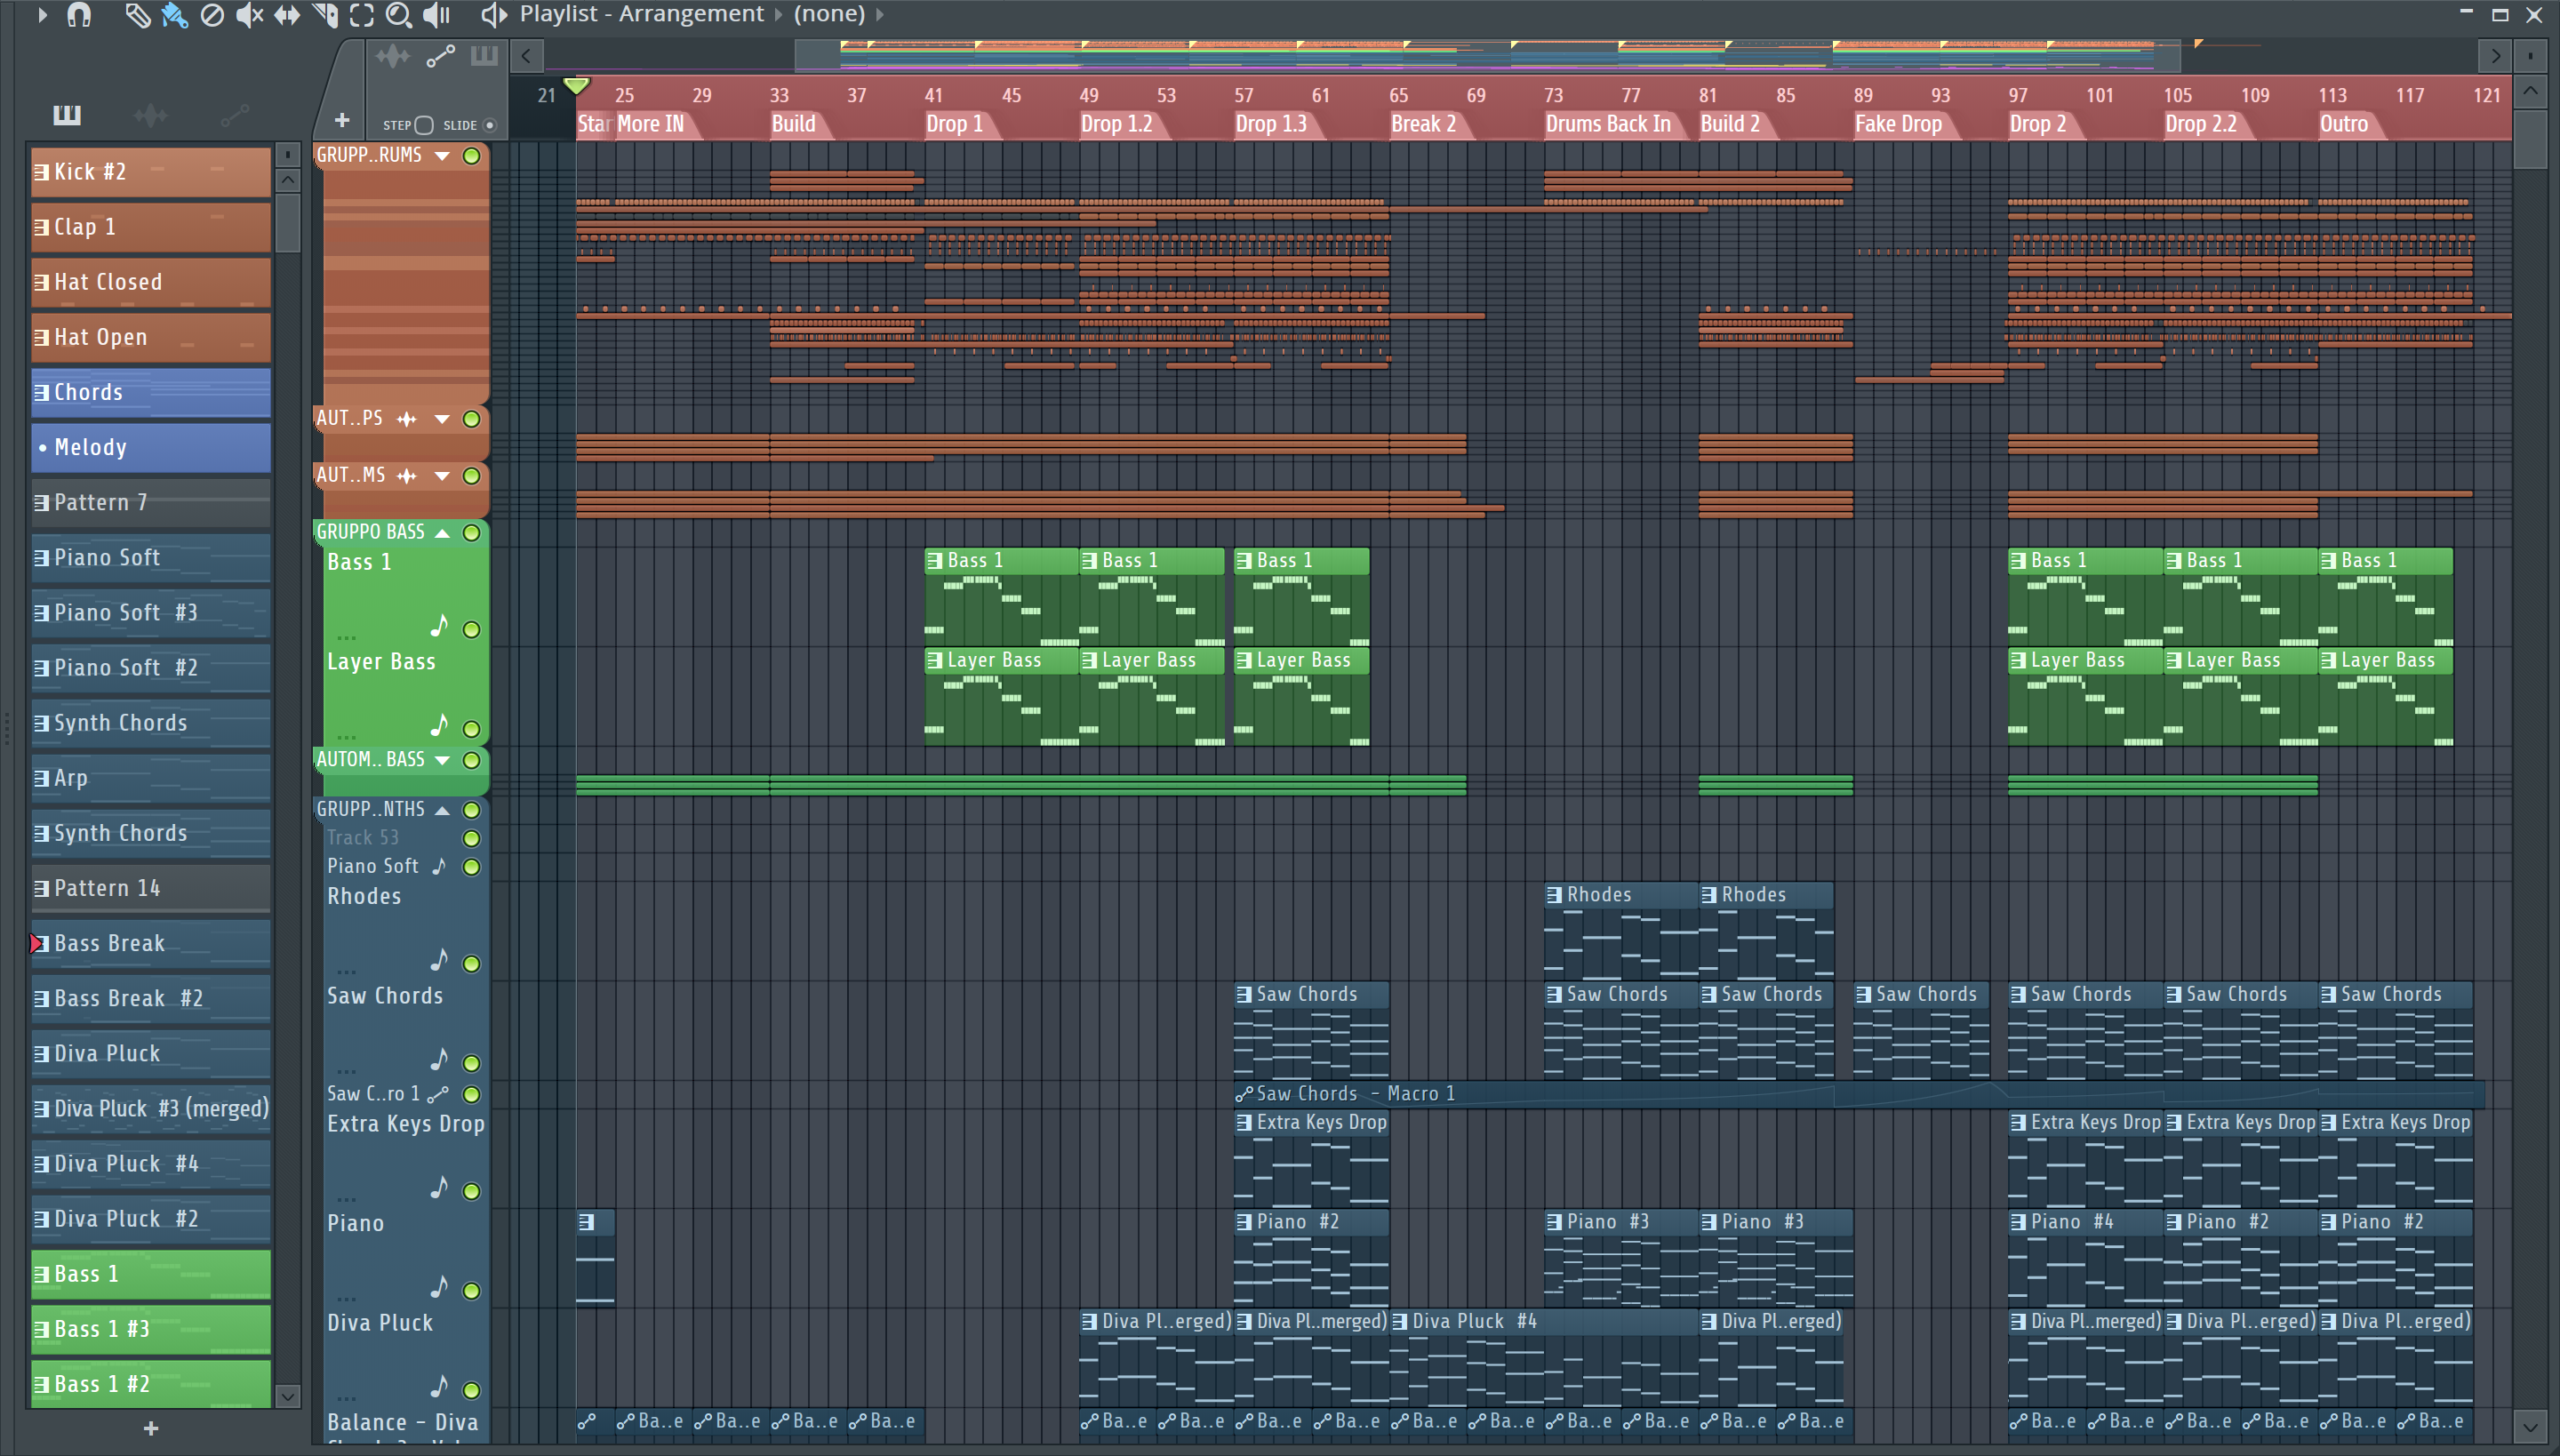The height and width of the screenshot is (1456, 2560).
Task: Mute the GRUPPO BASS group
Action: [x=471, y=533]
